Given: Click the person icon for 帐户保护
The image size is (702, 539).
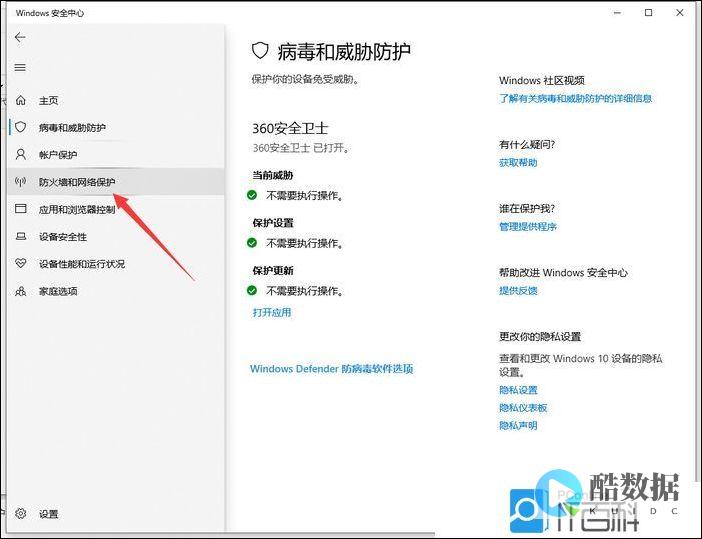Looking at the screenshot, I should tap(21, 154).
